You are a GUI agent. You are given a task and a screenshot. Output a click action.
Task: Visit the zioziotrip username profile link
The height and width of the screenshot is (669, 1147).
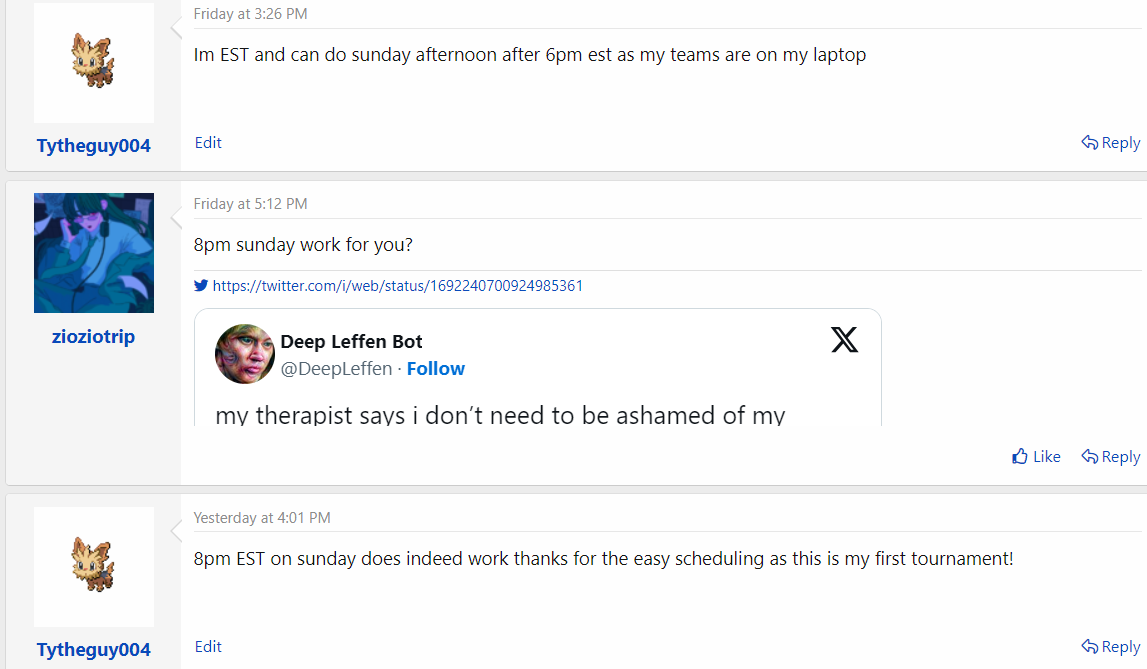click(x=94, y=337)
